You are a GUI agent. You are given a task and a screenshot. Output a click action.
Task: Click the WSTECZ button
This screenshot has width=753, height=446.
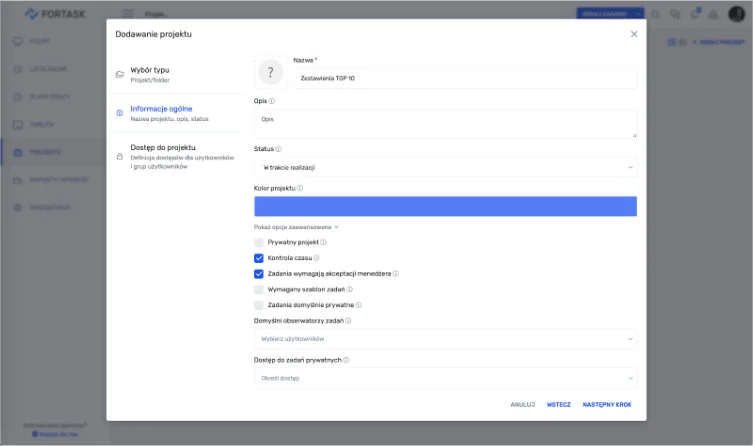coord(558,405)
